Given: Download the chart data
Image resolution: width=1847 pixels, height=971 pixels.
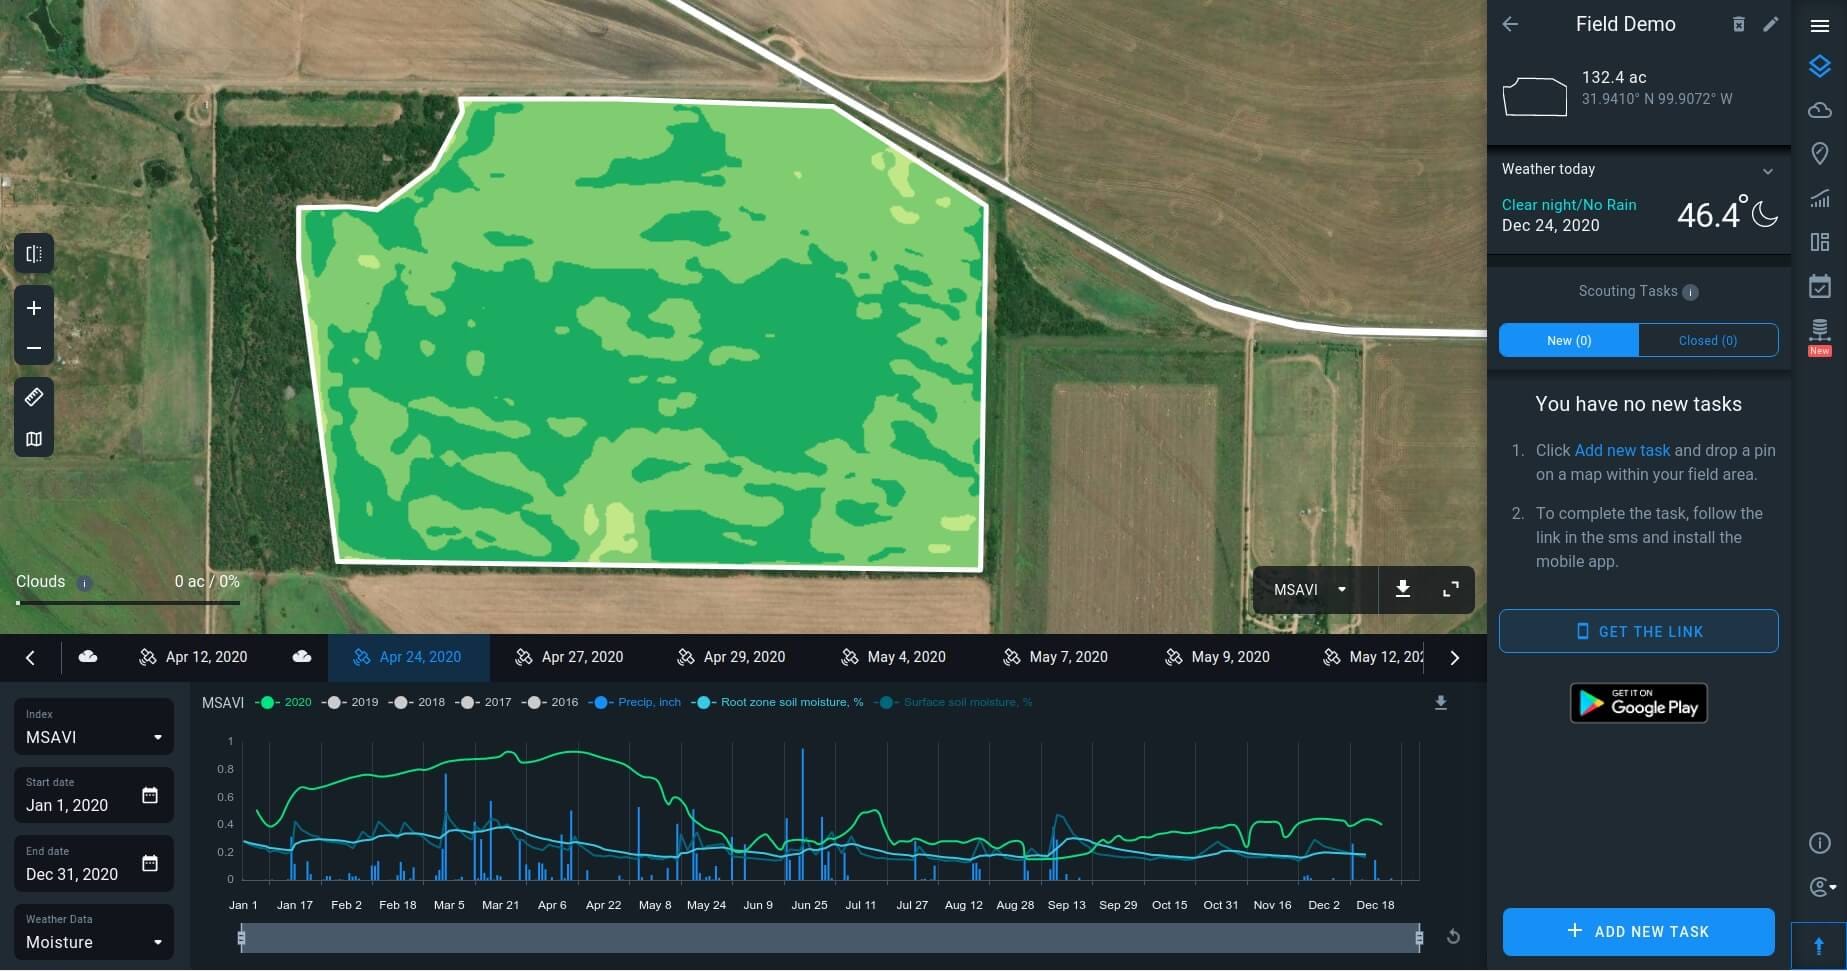Looking at the screenshot, I should (x=1441, y=703).
